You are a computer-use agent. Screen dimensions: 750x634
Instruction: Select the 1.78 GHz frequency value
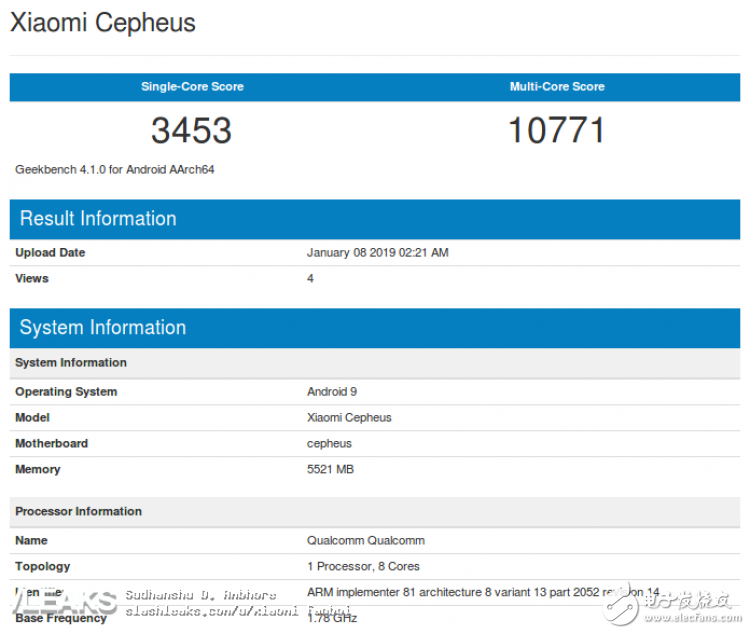pos(332,618)
